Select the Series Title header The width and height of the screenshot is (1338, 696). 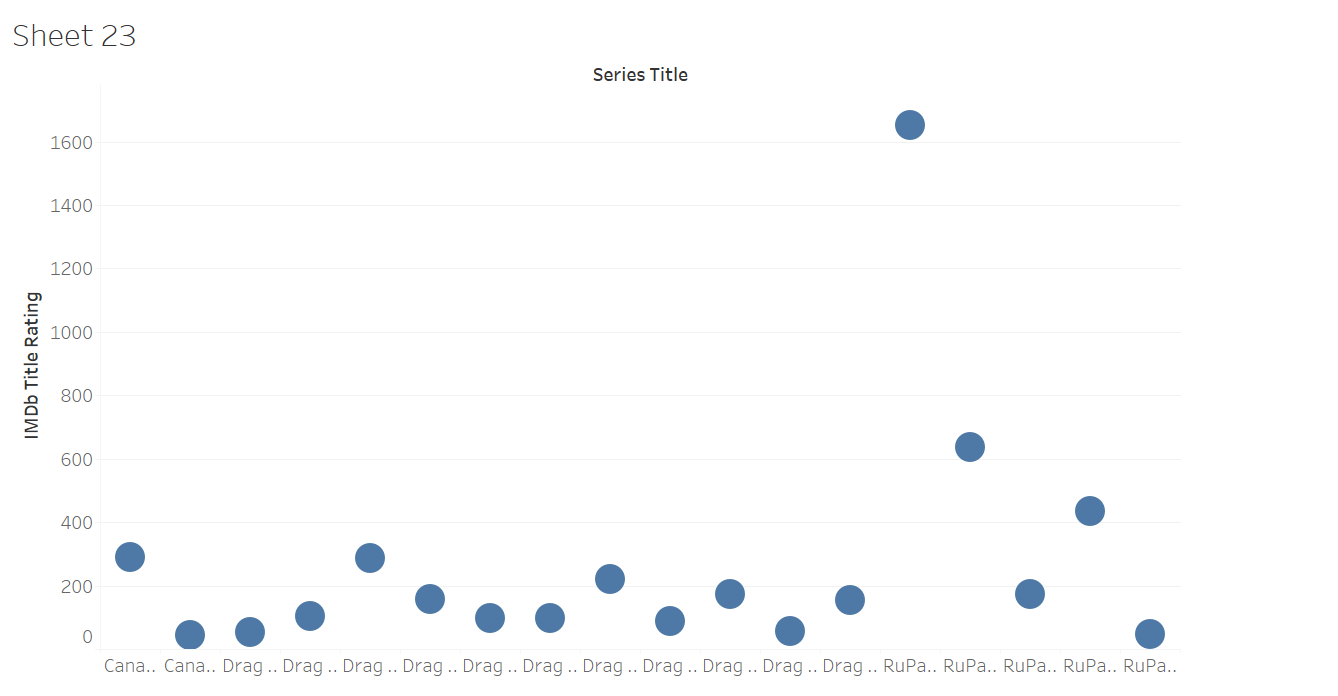point(640,75)
